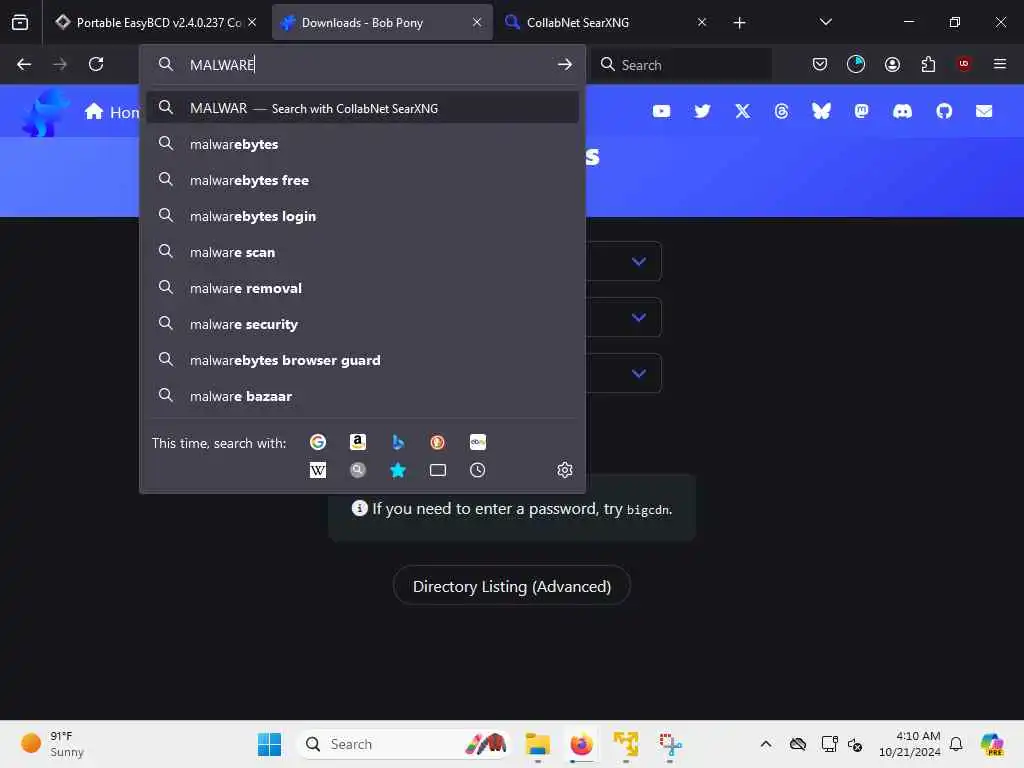Search with Amazon engine icon
Image resolution: width=1024 pixels, height=768 pixels.
[358, 442]
